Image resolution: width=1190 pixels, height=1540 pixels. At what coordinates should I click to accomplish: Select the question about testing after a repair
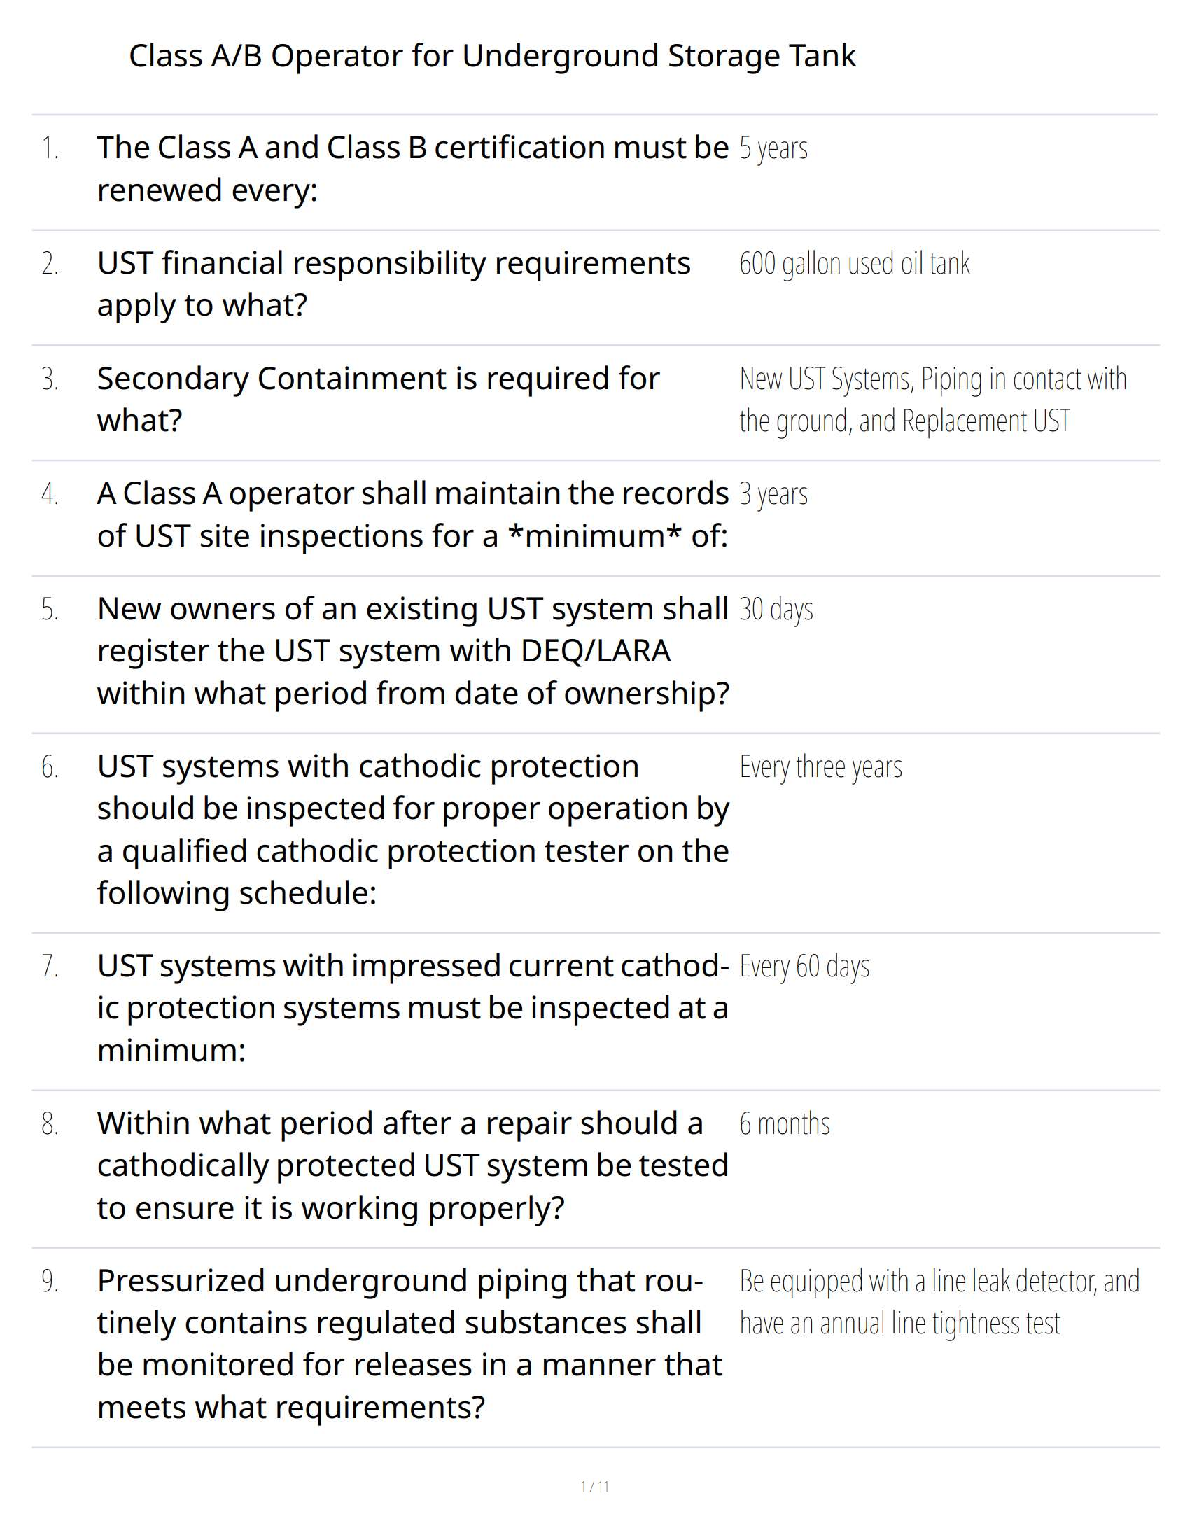412,1165
